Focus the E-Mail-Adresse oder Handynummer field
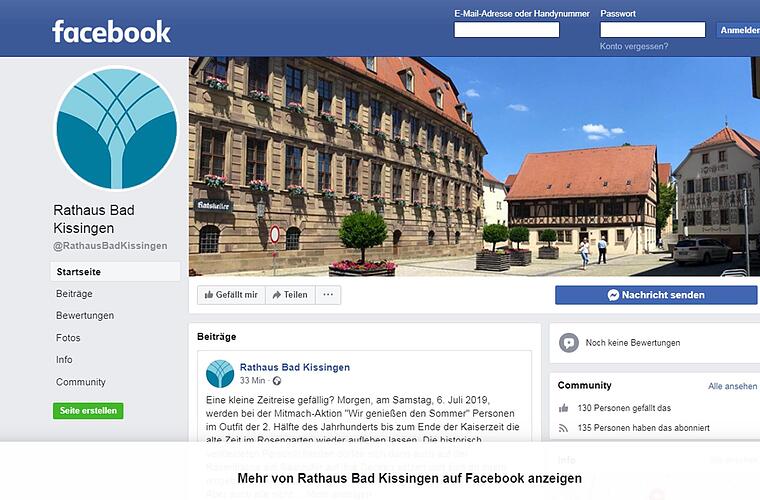Image resolution: width=760 pixels, height=500 pixels. coord(507,30)
